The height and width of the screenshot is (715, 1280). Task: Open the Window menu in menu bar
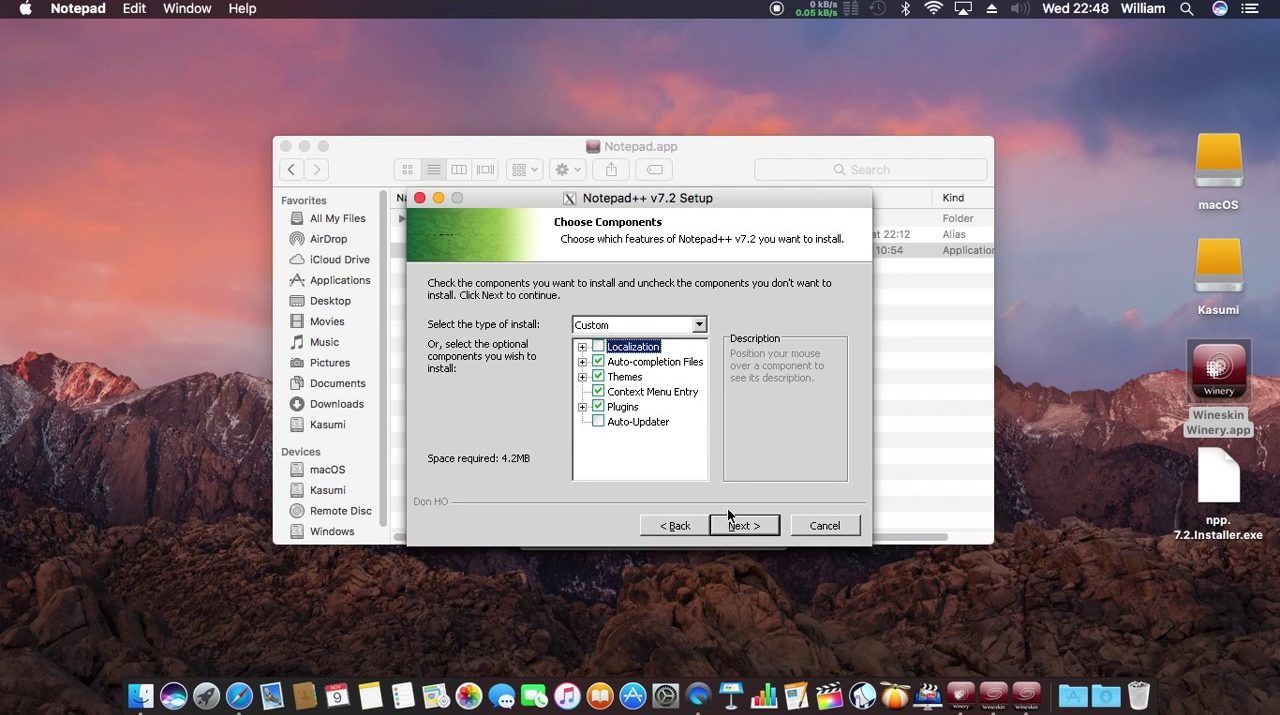pyautogui.click(x=187, y=8)
